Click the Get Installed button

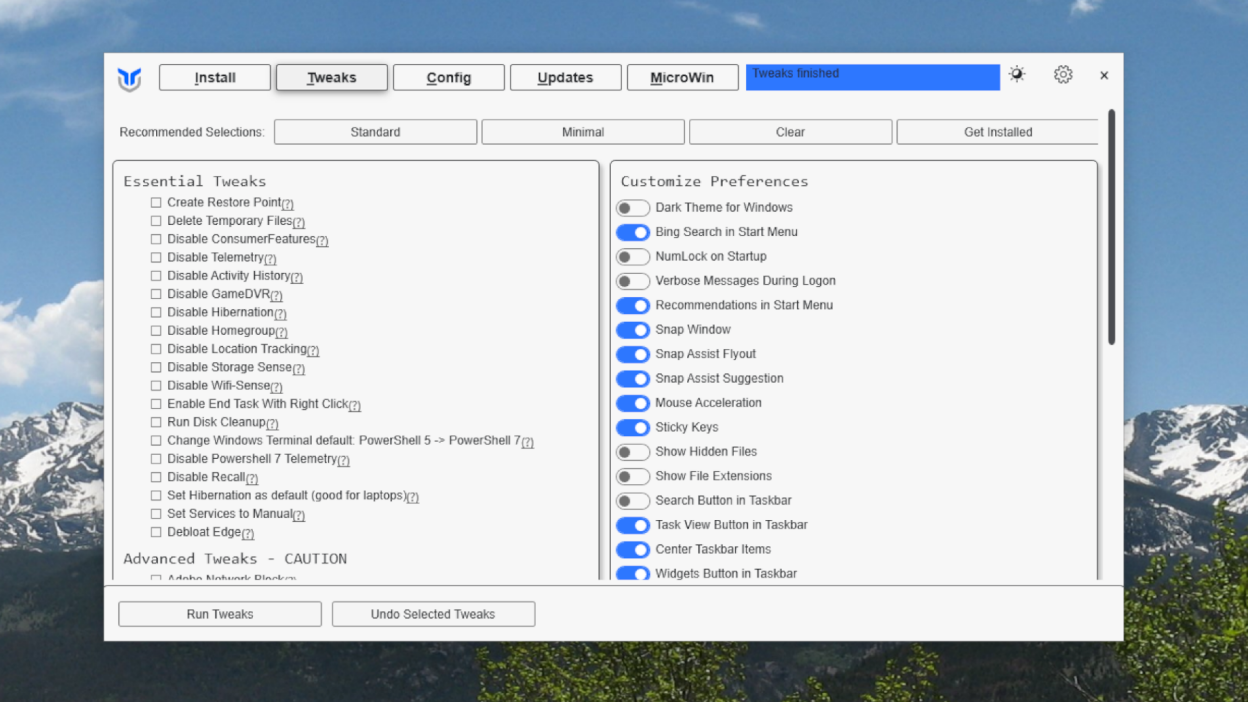[997, 131]
